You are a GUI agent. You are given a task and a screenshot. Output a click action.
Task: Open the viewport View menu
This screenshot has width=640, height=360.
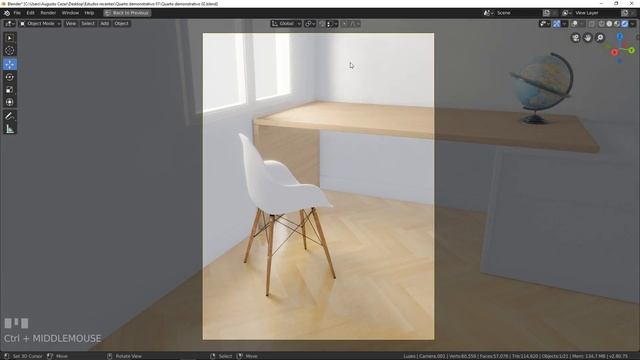coord(71,24)
